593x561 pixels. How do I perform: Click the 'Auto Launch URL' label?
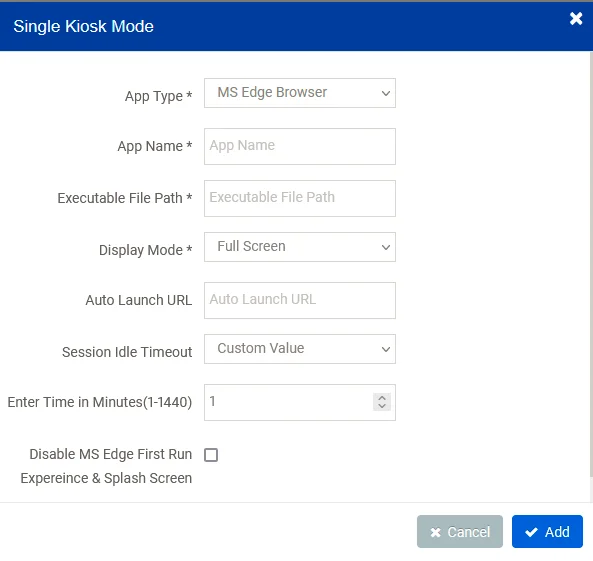(139, 300)
